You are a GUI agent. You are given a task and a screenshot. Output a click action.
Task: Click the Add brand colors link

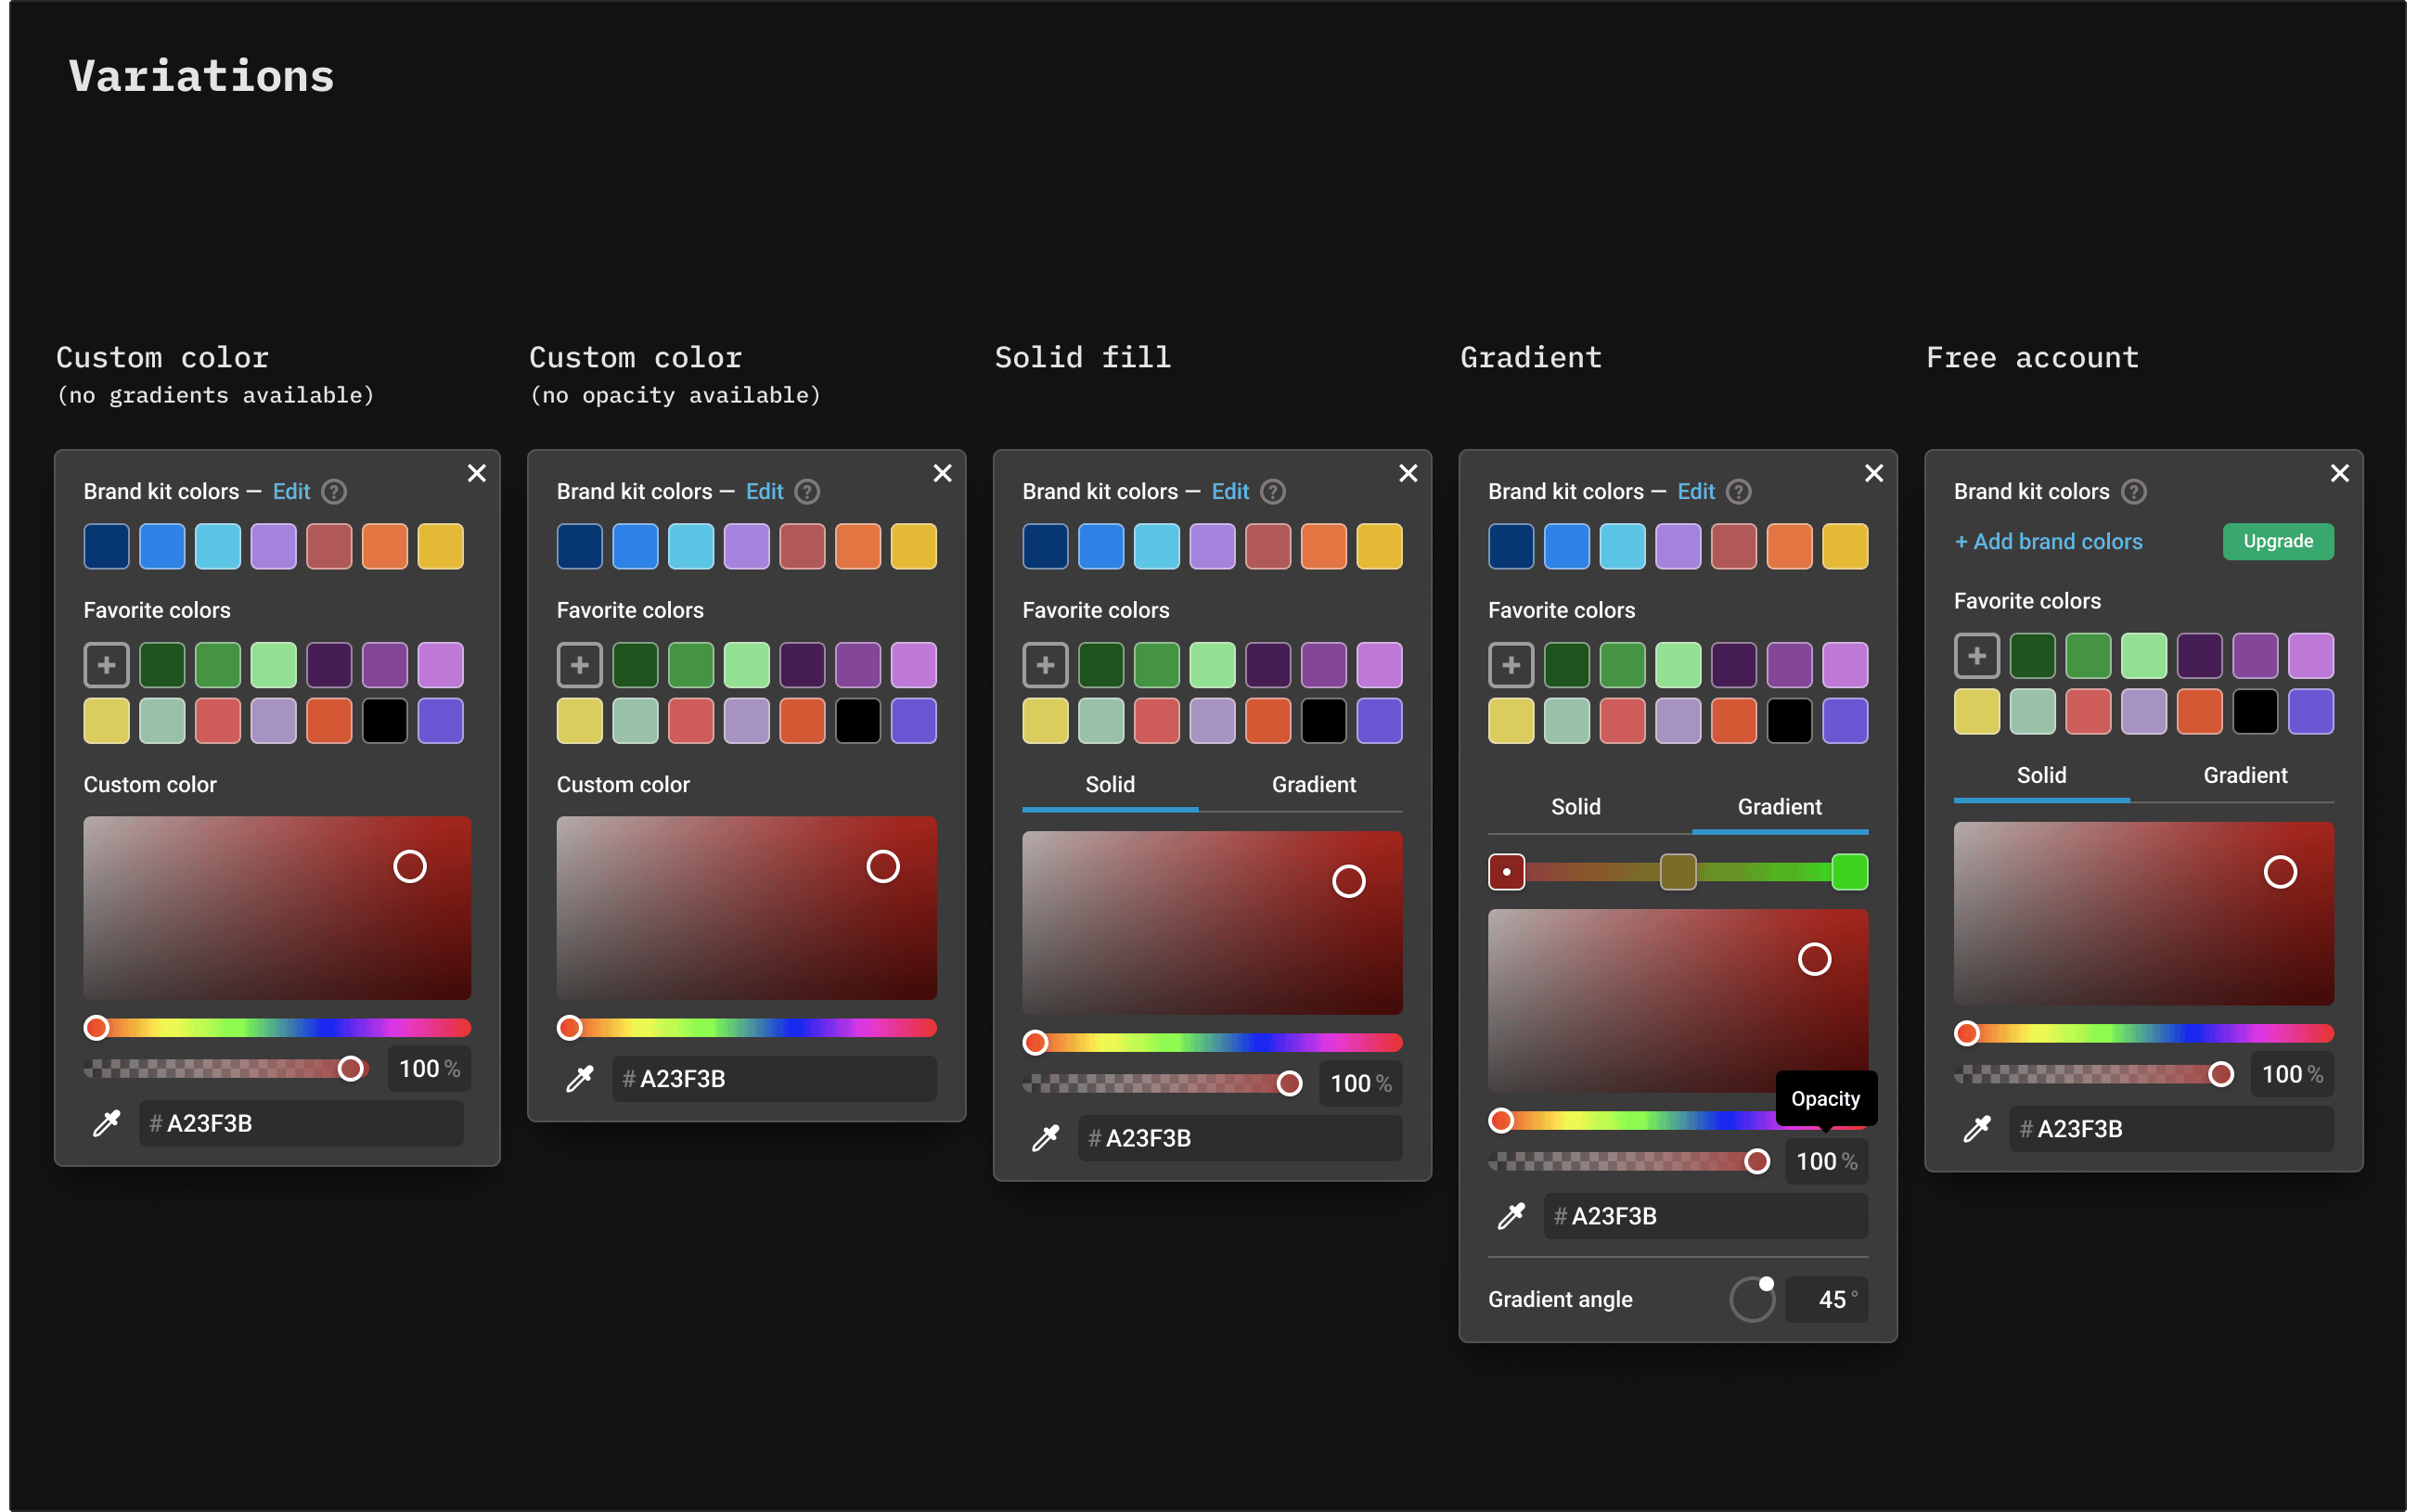point(2048,541)
